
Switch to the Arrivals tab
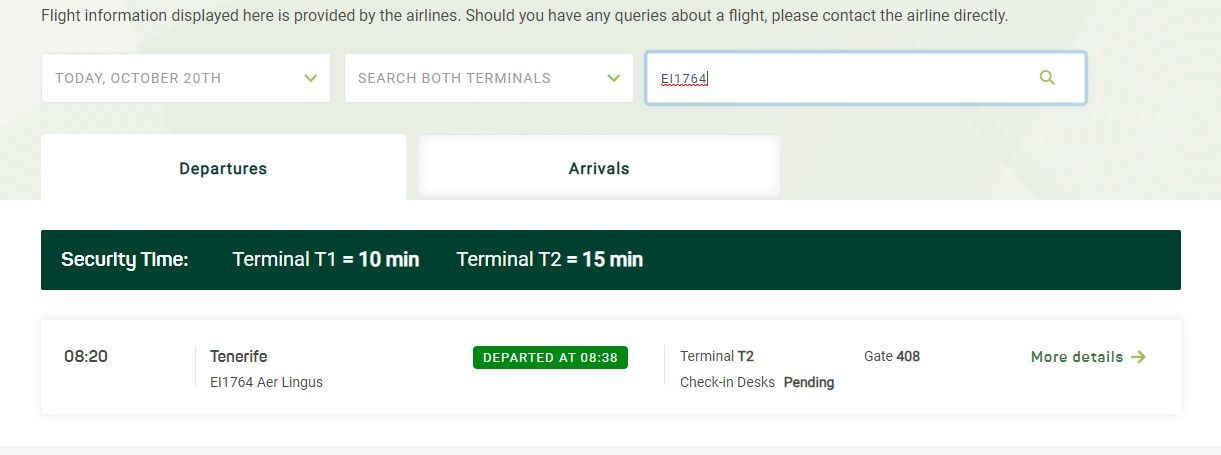coord(599,168)
